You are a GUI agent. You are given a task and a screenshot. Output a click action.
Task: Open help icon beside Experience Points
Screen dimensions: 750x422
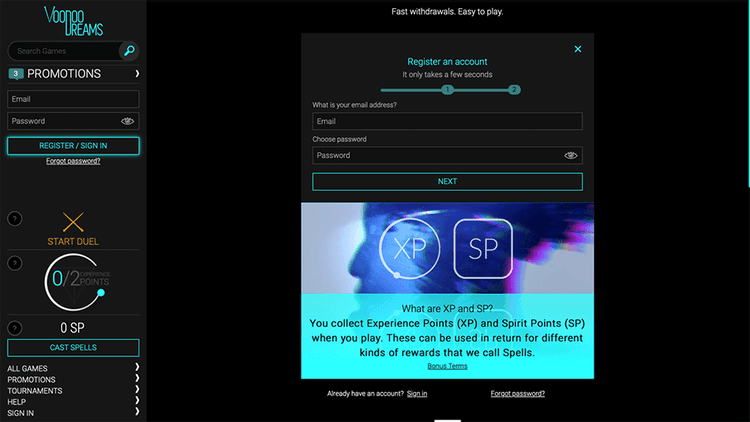[x=15, y=263]
